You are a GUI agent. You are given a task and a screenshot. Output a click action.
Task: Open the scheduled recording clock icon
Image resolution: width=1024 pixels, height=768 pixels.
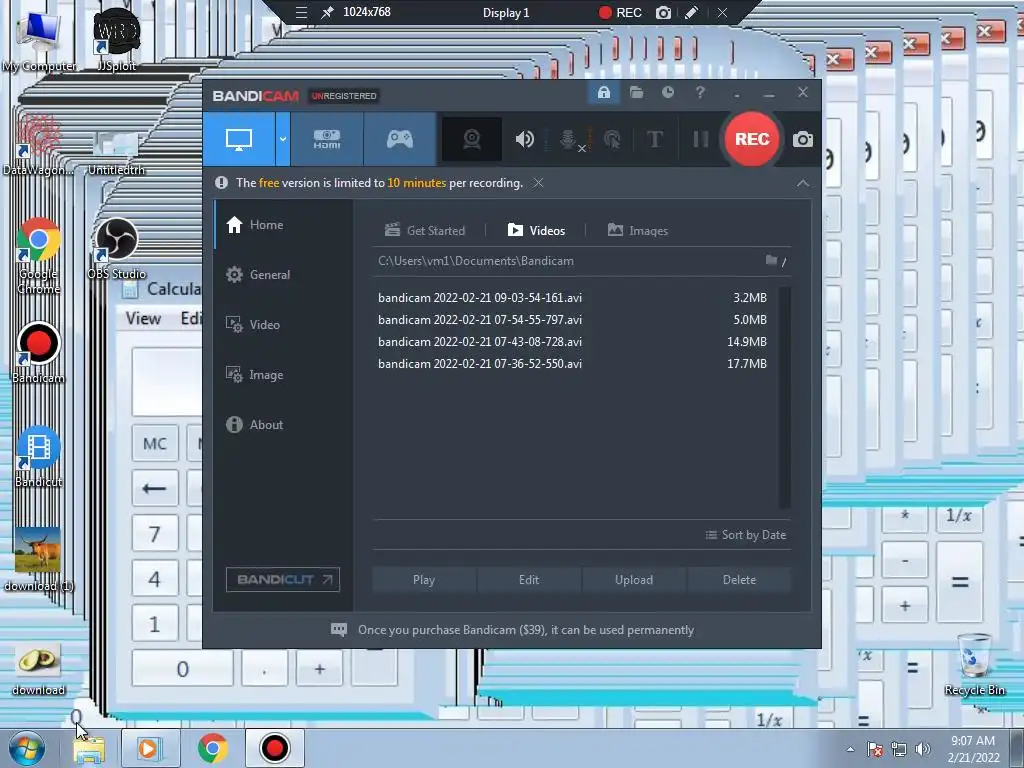click(667, 93)
